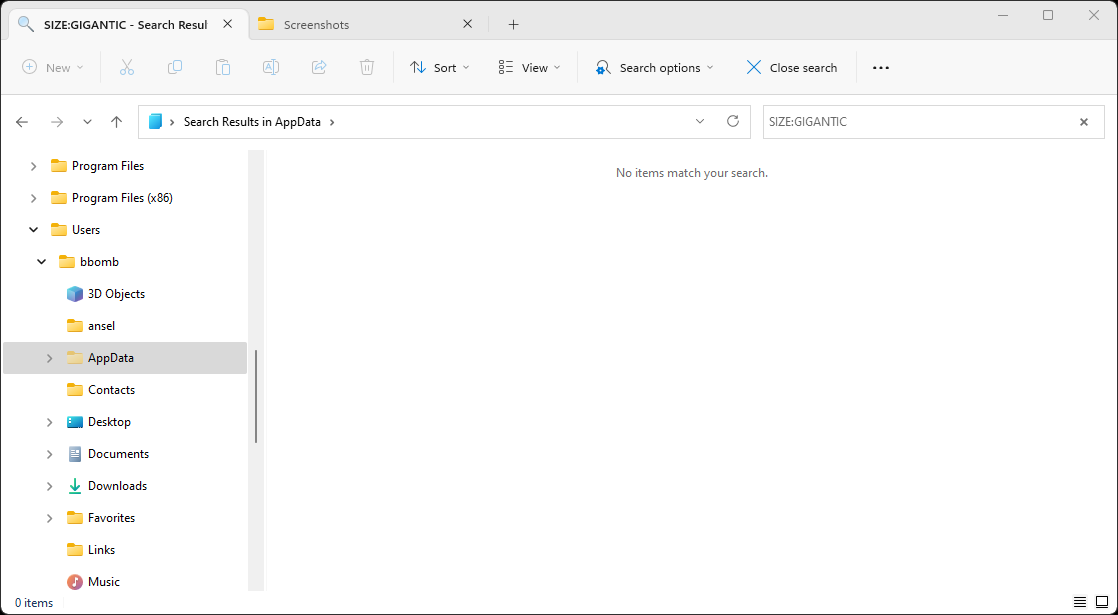Click the Back navigation arrow
1118x615 pixels.
tap(22, 122)
